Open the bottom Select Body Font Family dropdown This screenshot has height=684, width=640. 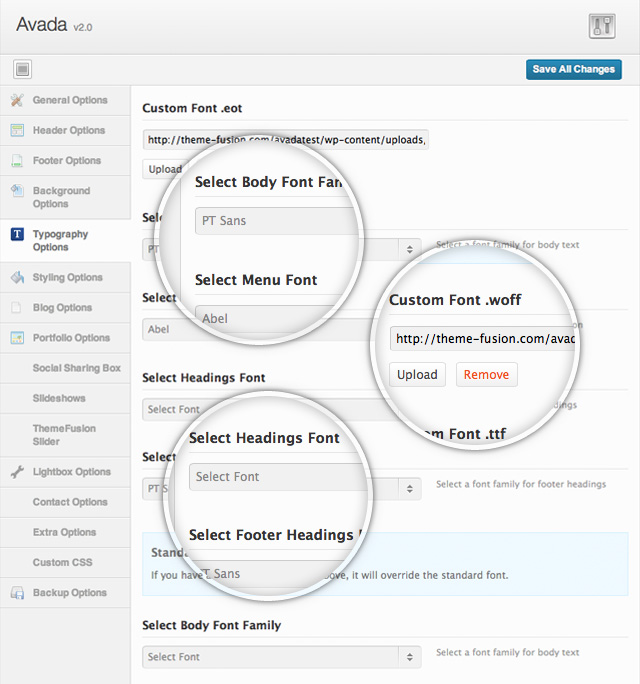[281, 657]
